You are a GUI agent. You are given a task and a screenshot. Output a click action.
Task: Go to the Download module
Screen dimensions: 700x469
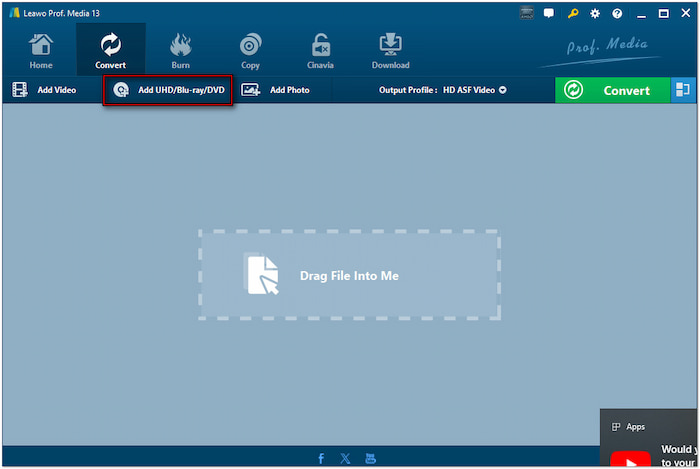point(390,51)
